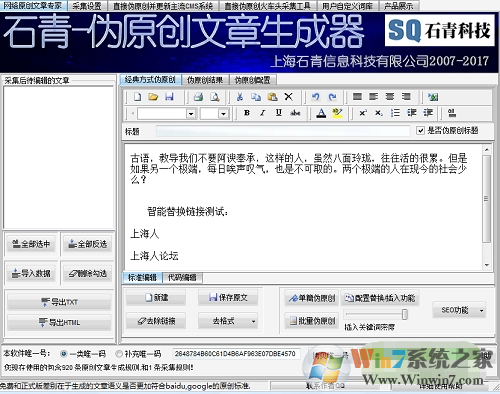500x394 pixels.
Task: Open 直接伪原创并更新主流CMS系统 tab
Action: pyautogui.click(x=163, y=6)
